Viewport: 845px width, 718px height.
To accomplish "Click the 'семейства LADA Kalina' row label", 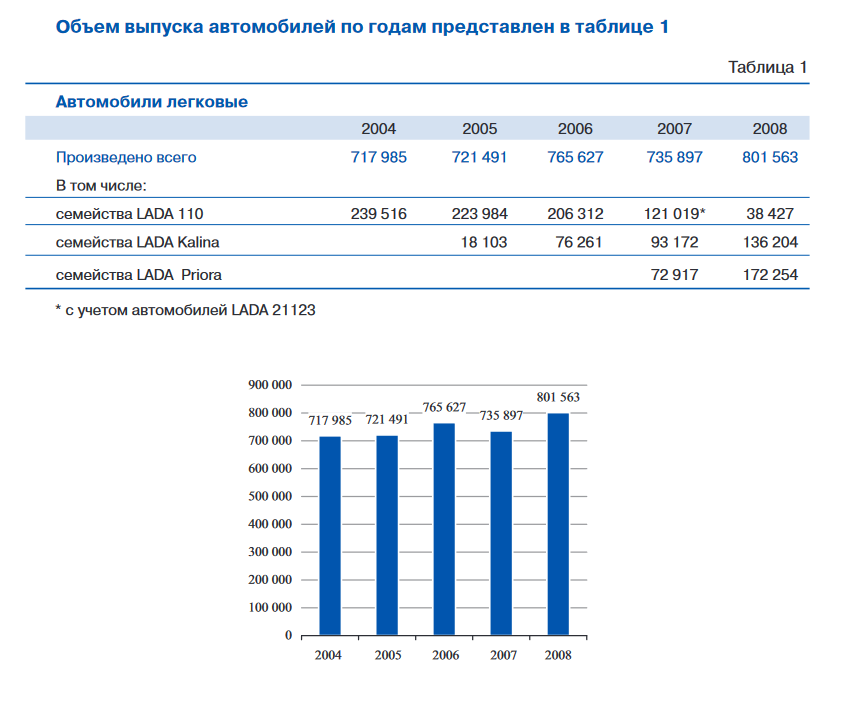I will tap(137, 243).
